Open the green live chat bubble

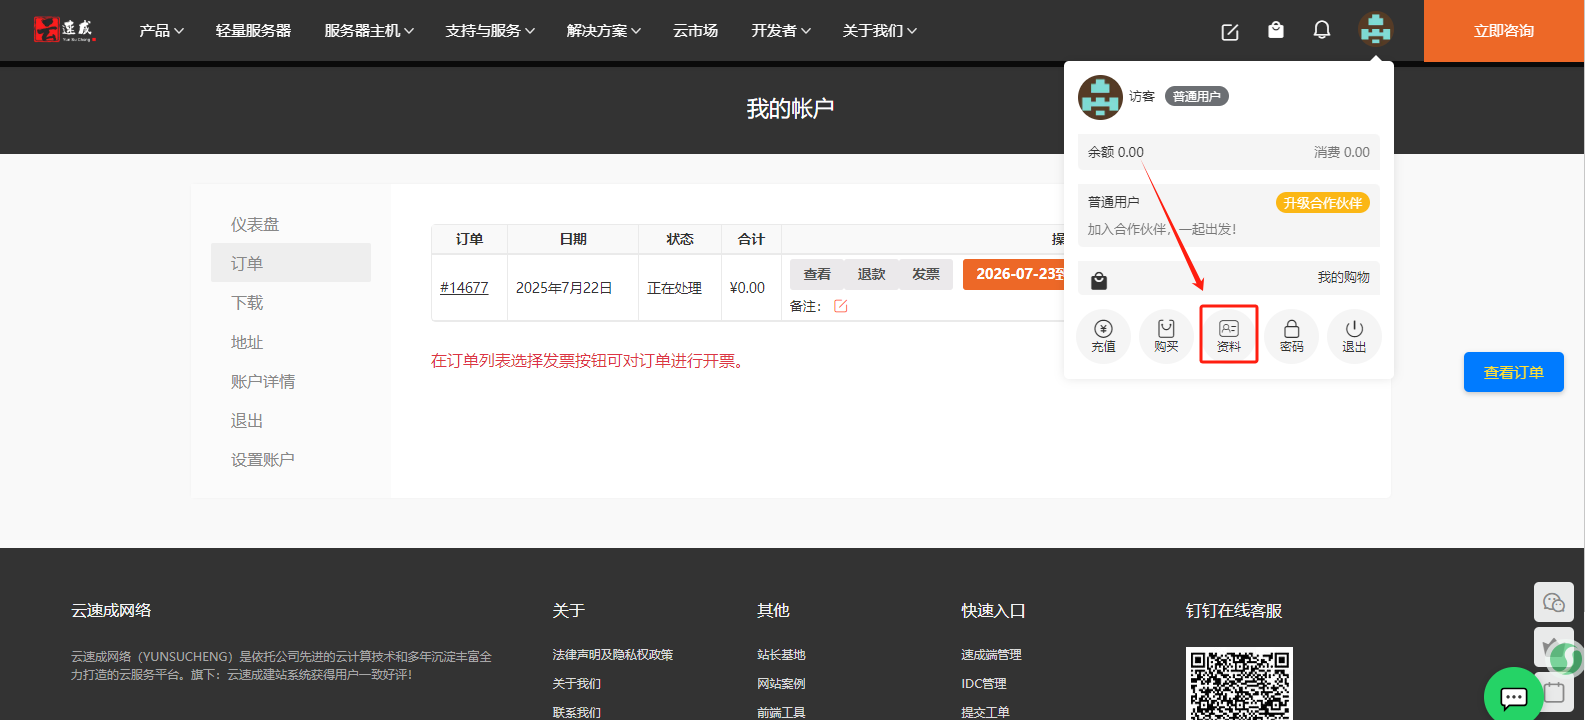point(1513,696)
